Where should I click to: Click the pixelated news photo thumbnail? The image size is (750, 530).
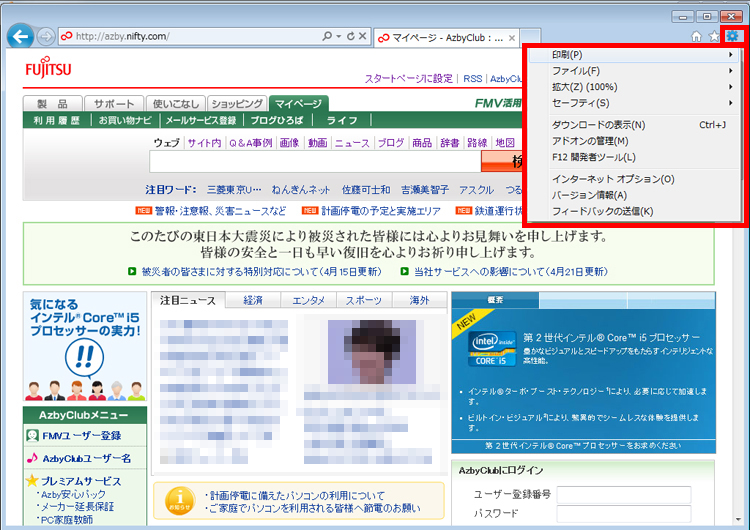pos(372,352)
